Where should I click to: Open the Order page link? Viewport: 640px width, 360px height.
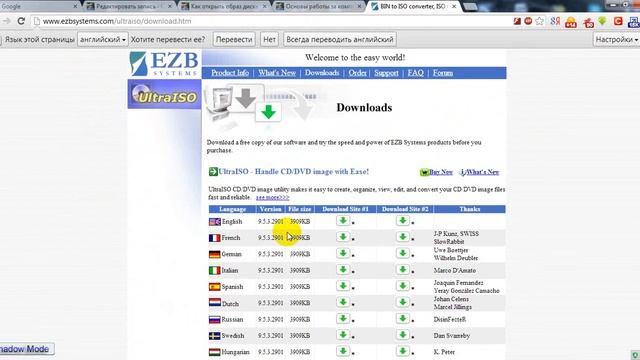coord(358,73)
